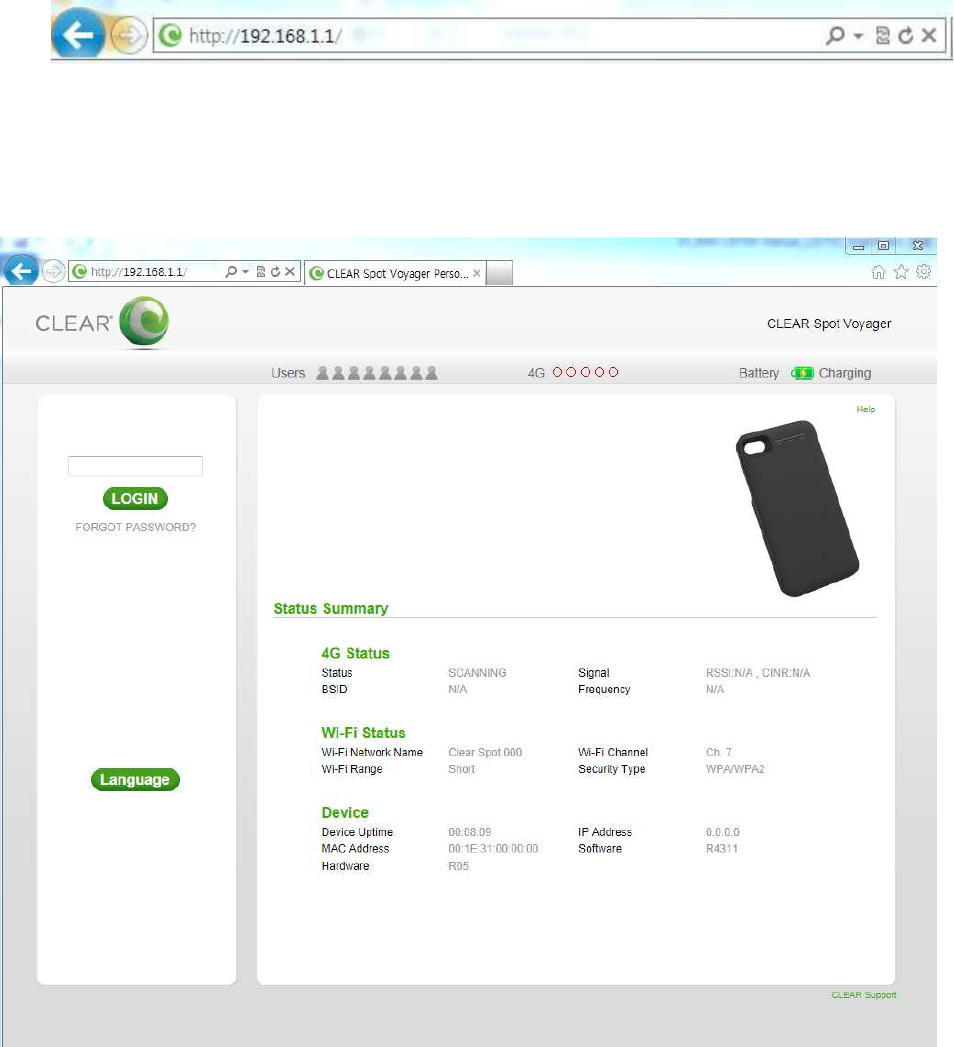Go back using the browser window back button
Image resolution: width=954 pixels, height=1047 pixels.
coord(21,271)
